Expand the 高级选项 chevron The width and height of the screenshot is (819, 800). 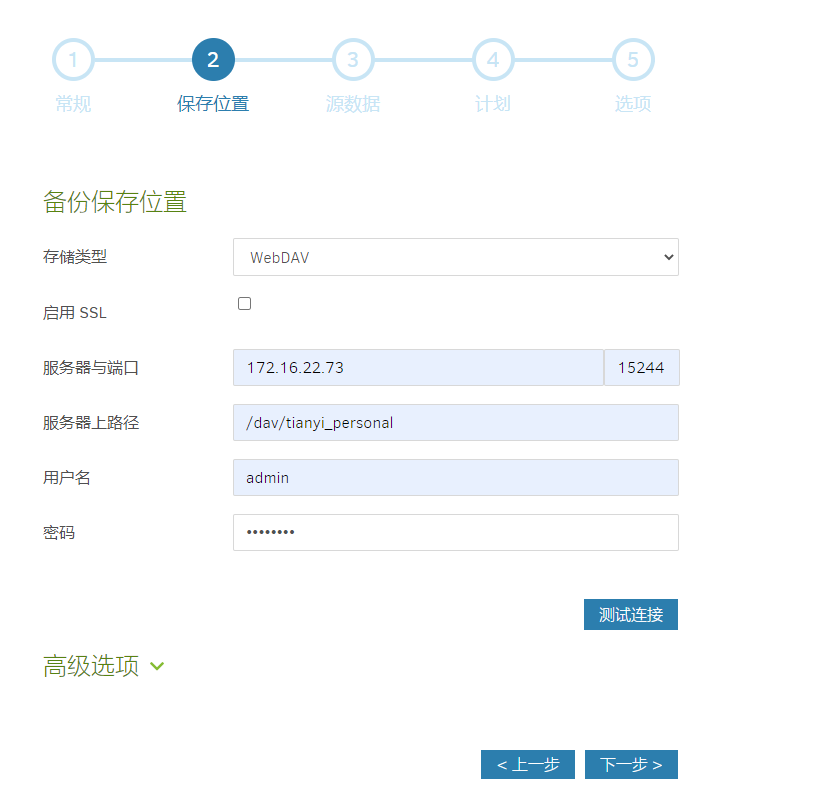157,667
